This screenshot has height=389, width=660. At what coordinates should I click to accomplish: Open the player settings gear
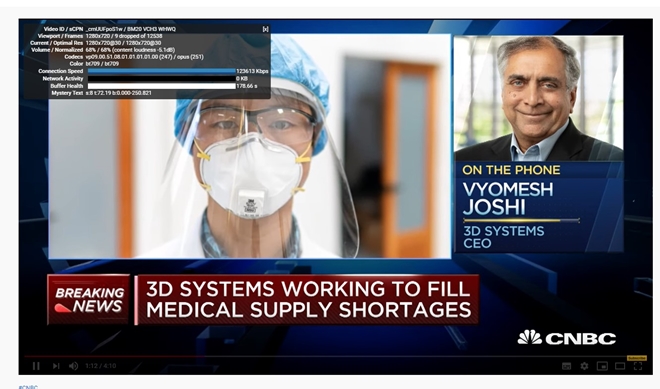(584, 366)
